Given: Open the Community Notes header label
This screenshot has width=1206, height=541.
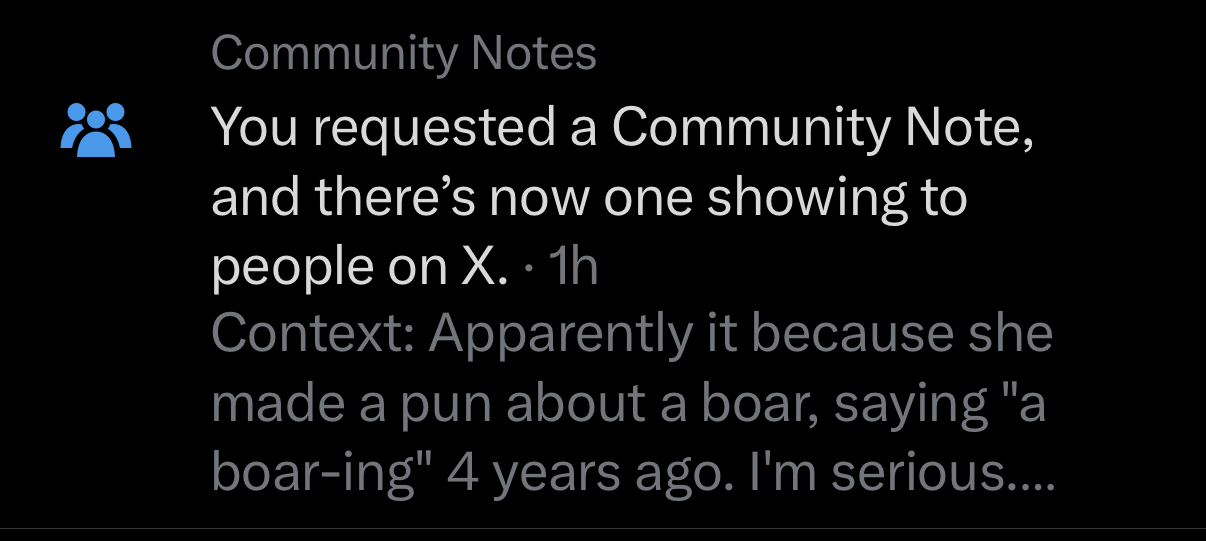Looking at the screenshot, I should [x=404, y=53].
